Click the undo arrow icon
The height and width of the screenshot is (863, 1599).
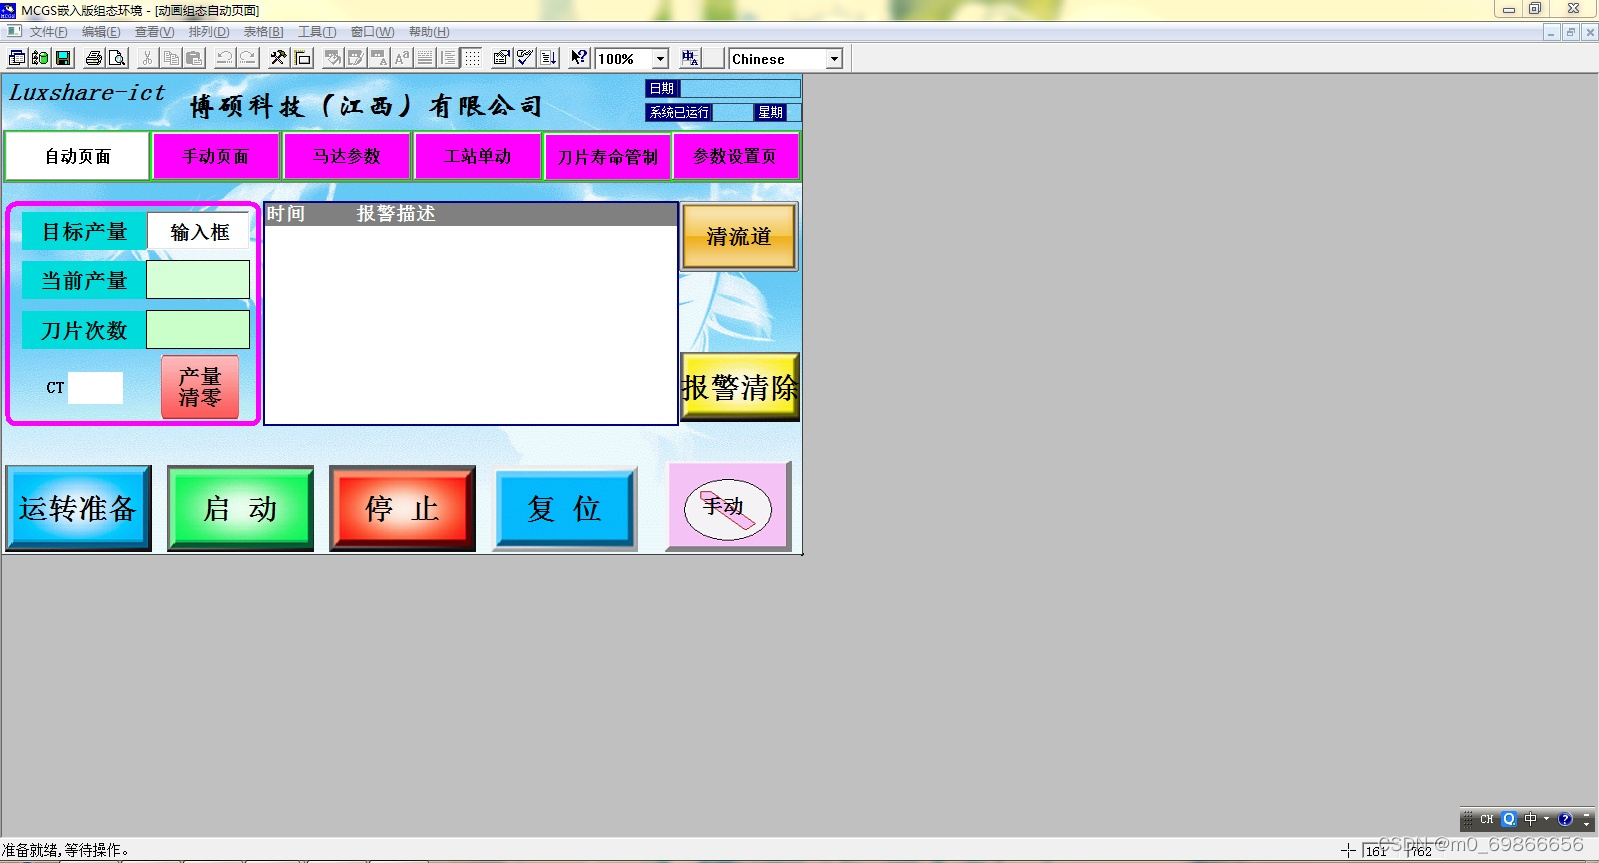point(225,58)
